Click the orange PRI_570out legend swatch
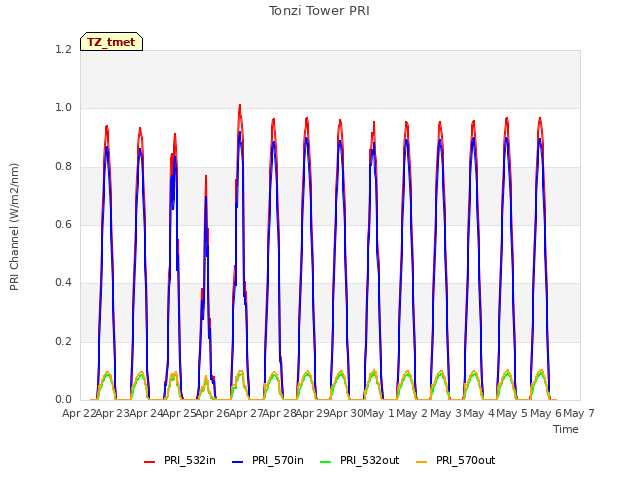 422,462
